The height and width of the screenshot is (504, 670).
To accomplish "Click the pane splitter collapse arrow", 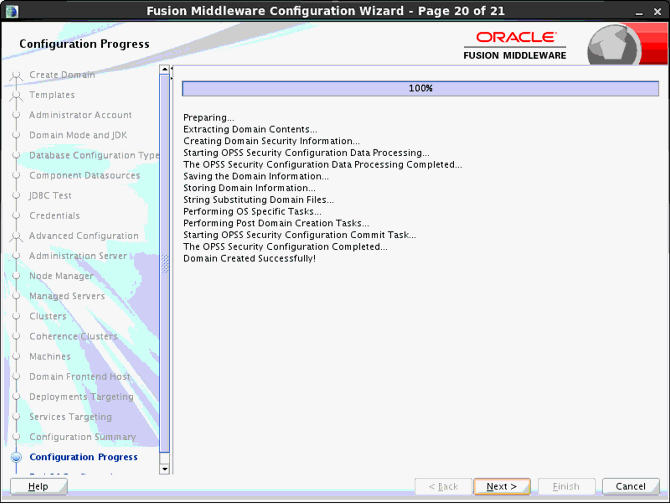I will pos(172,68).
